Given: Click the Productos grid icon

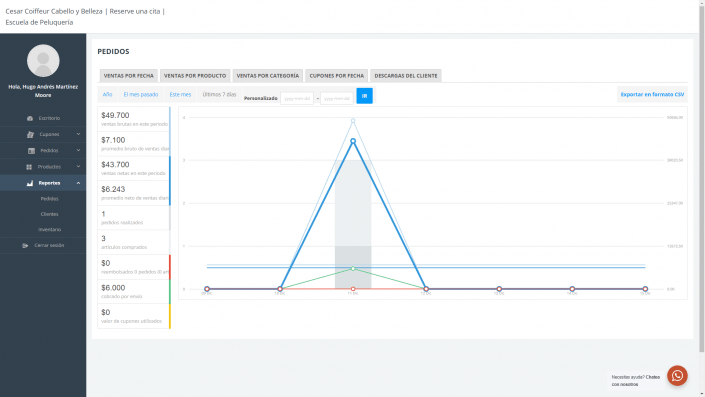Looking at the screenshot, I should coord(29,167).
